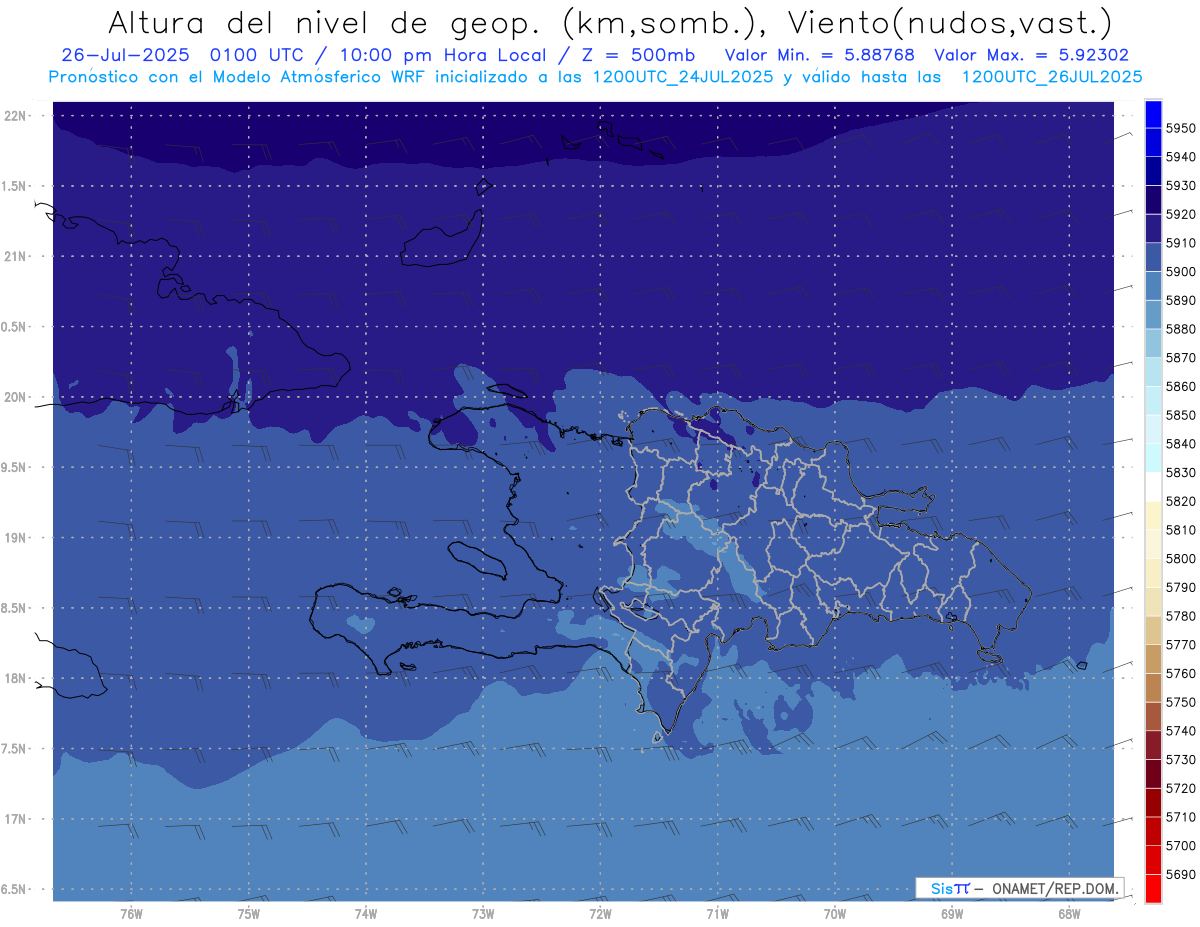Screen dimensions: 1200x927
Task: Click the color swatch between 5870 and 5880
Action: [1152, 343]
